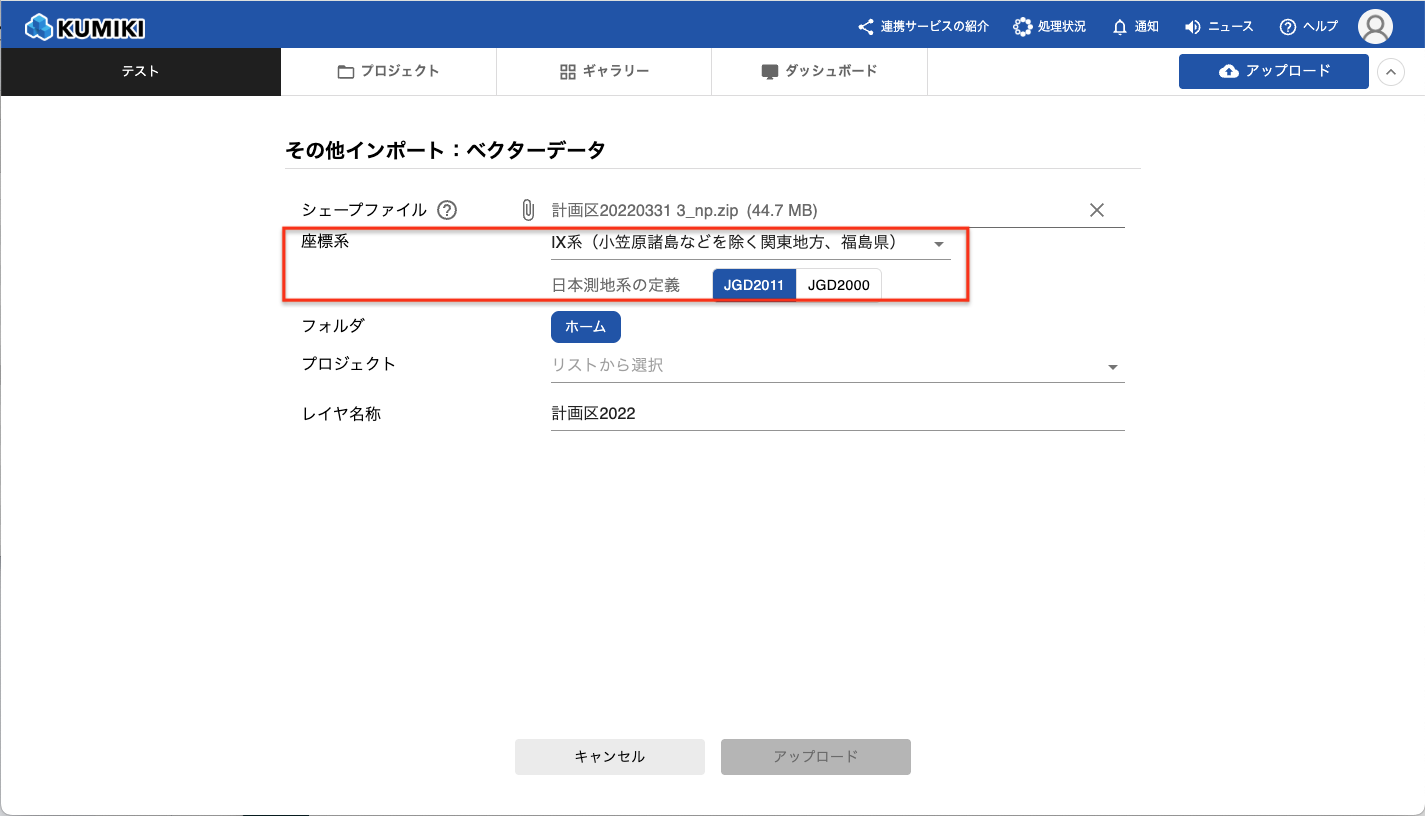Open the user account avatar

1376,27
